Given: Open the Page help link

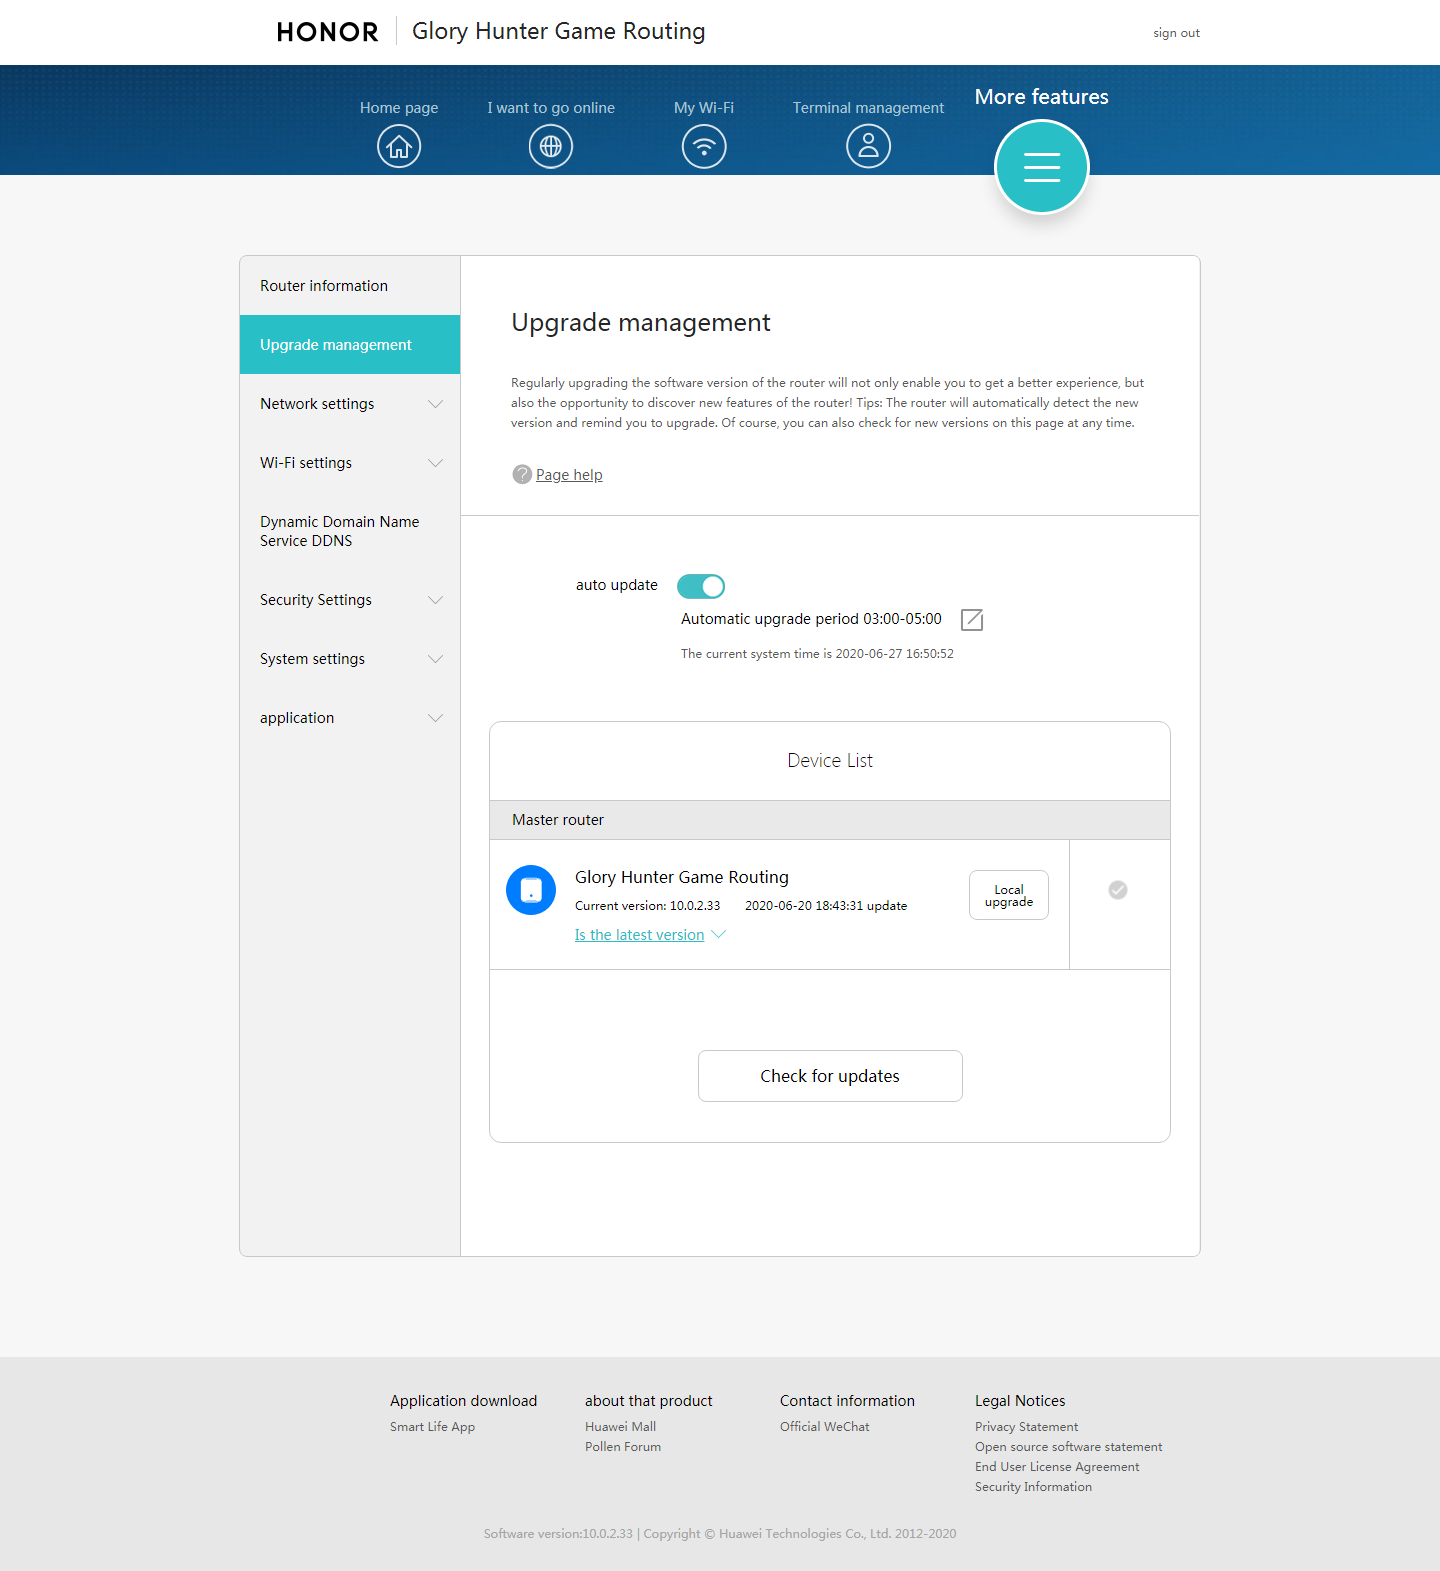Looking at the screenshot, I should click(569, 475).
